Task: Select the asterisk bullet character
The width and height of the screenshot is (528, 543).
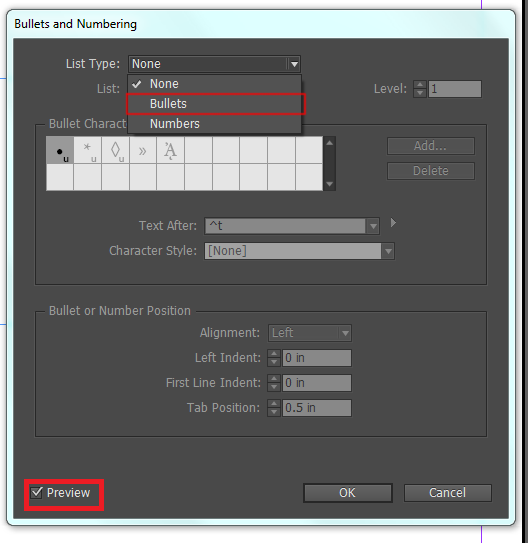Action: coord(88,150)
